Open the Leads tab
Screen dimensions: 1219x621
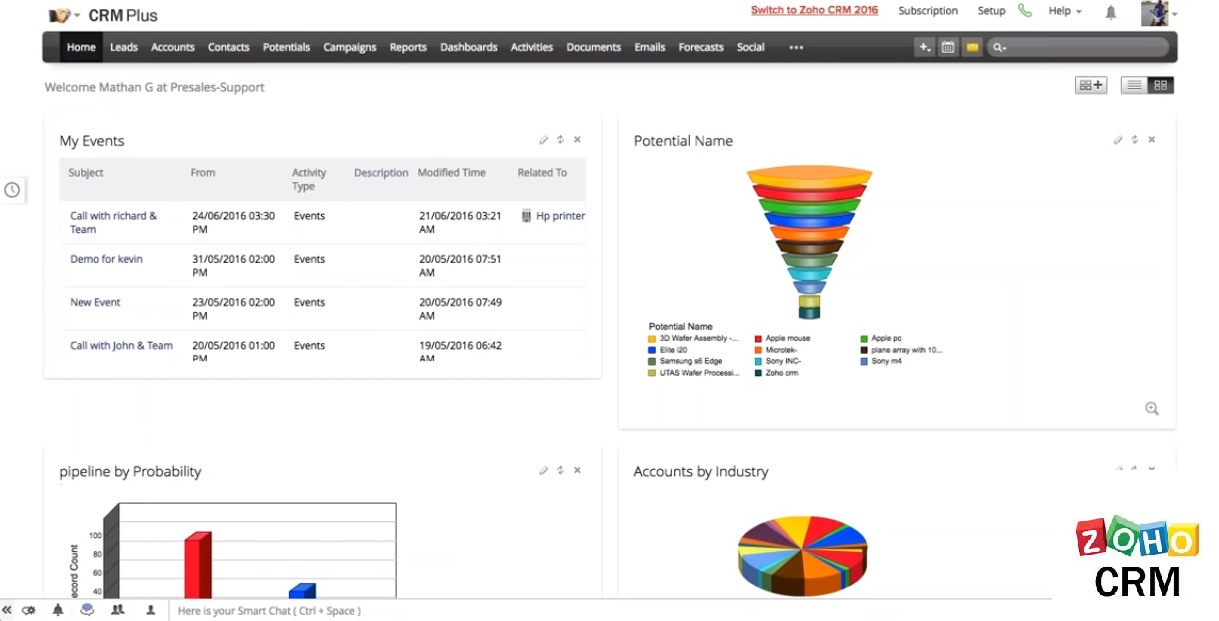tap(124, 47)
